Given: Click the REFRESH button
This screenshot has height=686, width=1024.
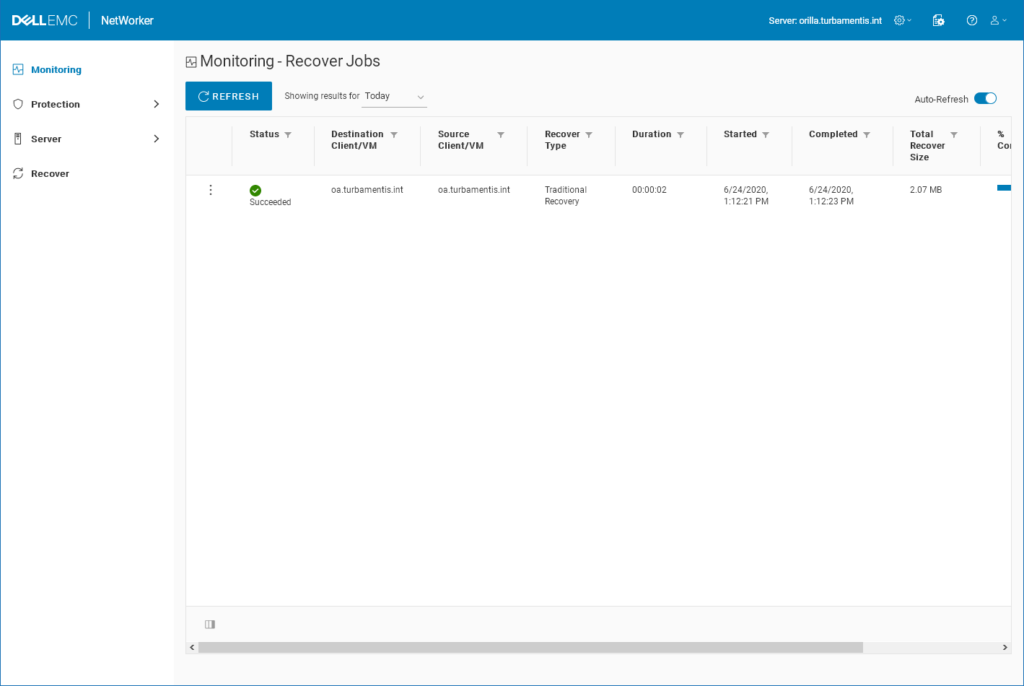Looking at the screenshot, I should point(228,96).
